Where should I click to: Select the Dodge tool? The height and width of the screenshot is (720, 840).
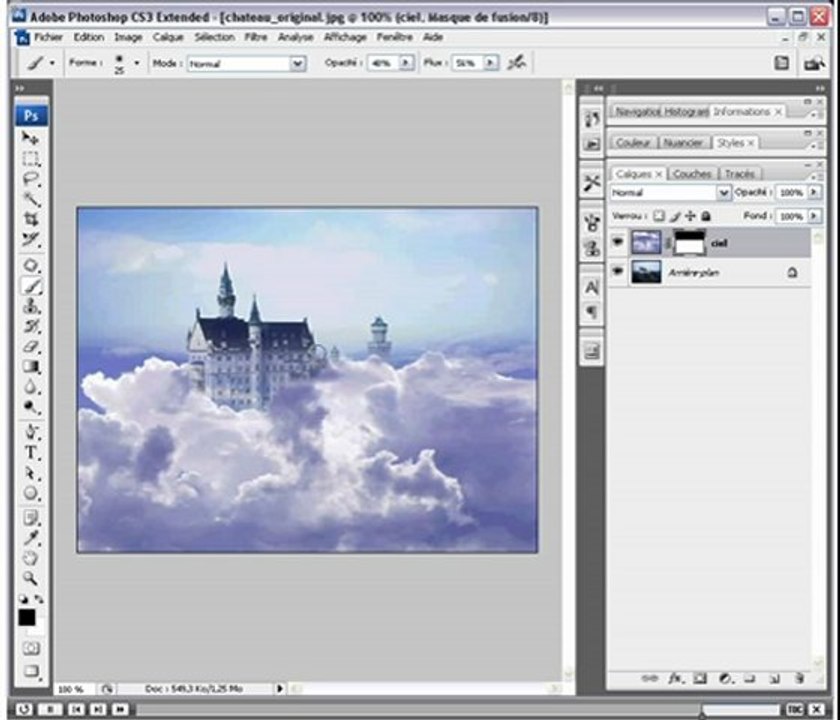pos(31,407)
